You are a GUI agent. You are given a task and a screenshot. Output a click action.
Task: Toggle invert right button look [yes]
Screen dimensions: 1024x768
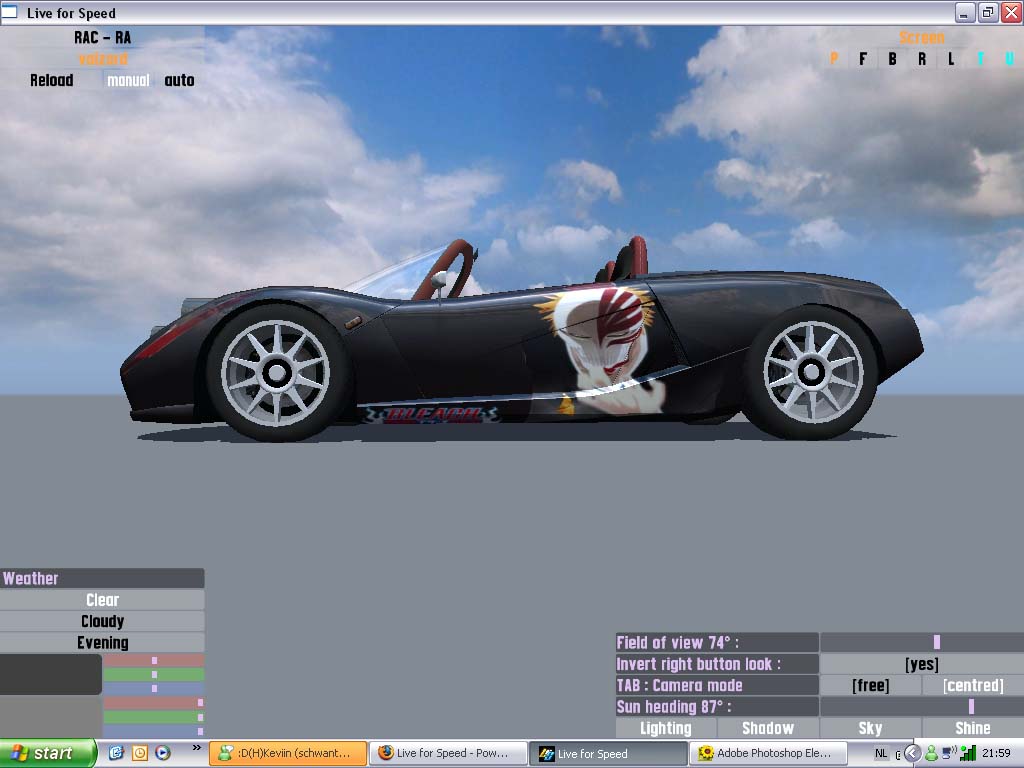tap(921, 664)
